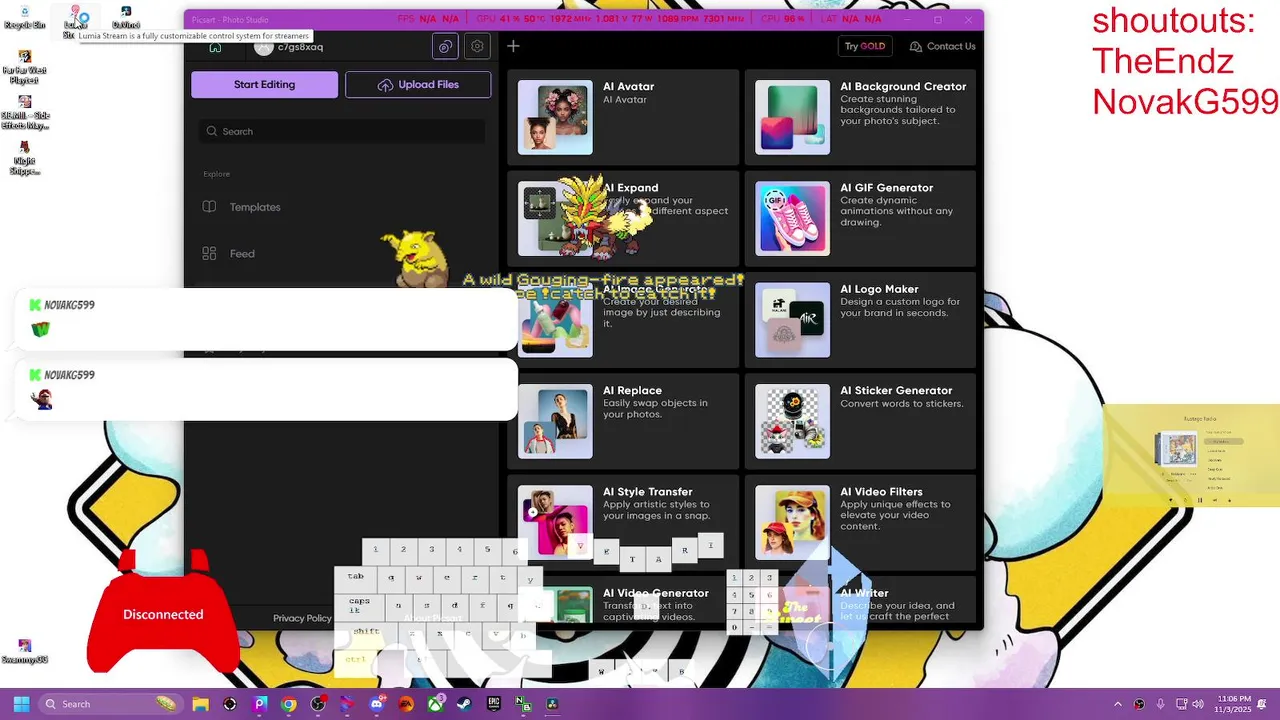1280x720 pixels.
Task: Go to the Picsart home icon
Action: tap(215, 47)
